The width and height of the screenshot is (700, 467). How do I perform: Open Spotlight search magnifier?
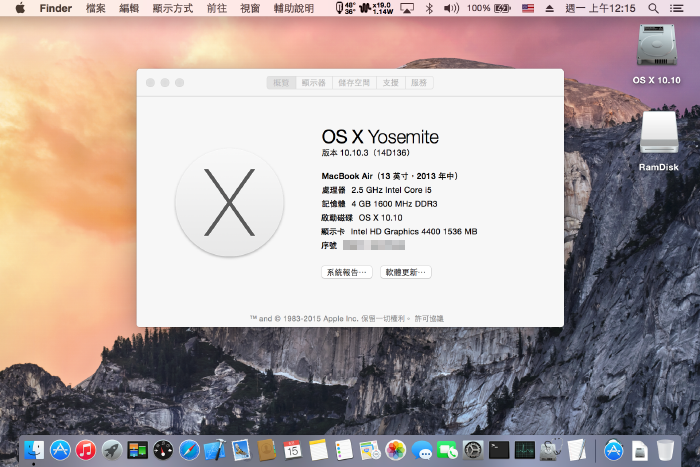coord(653,8)
